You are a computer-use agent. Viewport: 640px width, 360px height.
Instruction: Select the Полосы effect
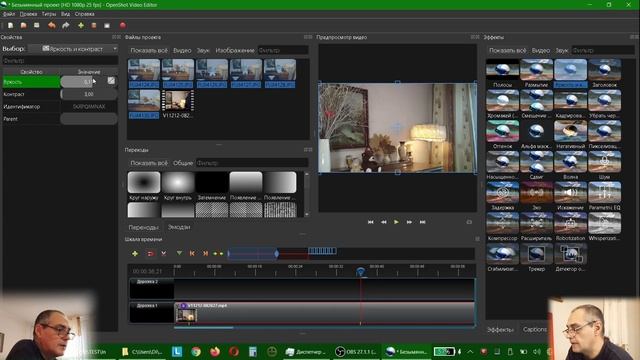tap(502, 73)
